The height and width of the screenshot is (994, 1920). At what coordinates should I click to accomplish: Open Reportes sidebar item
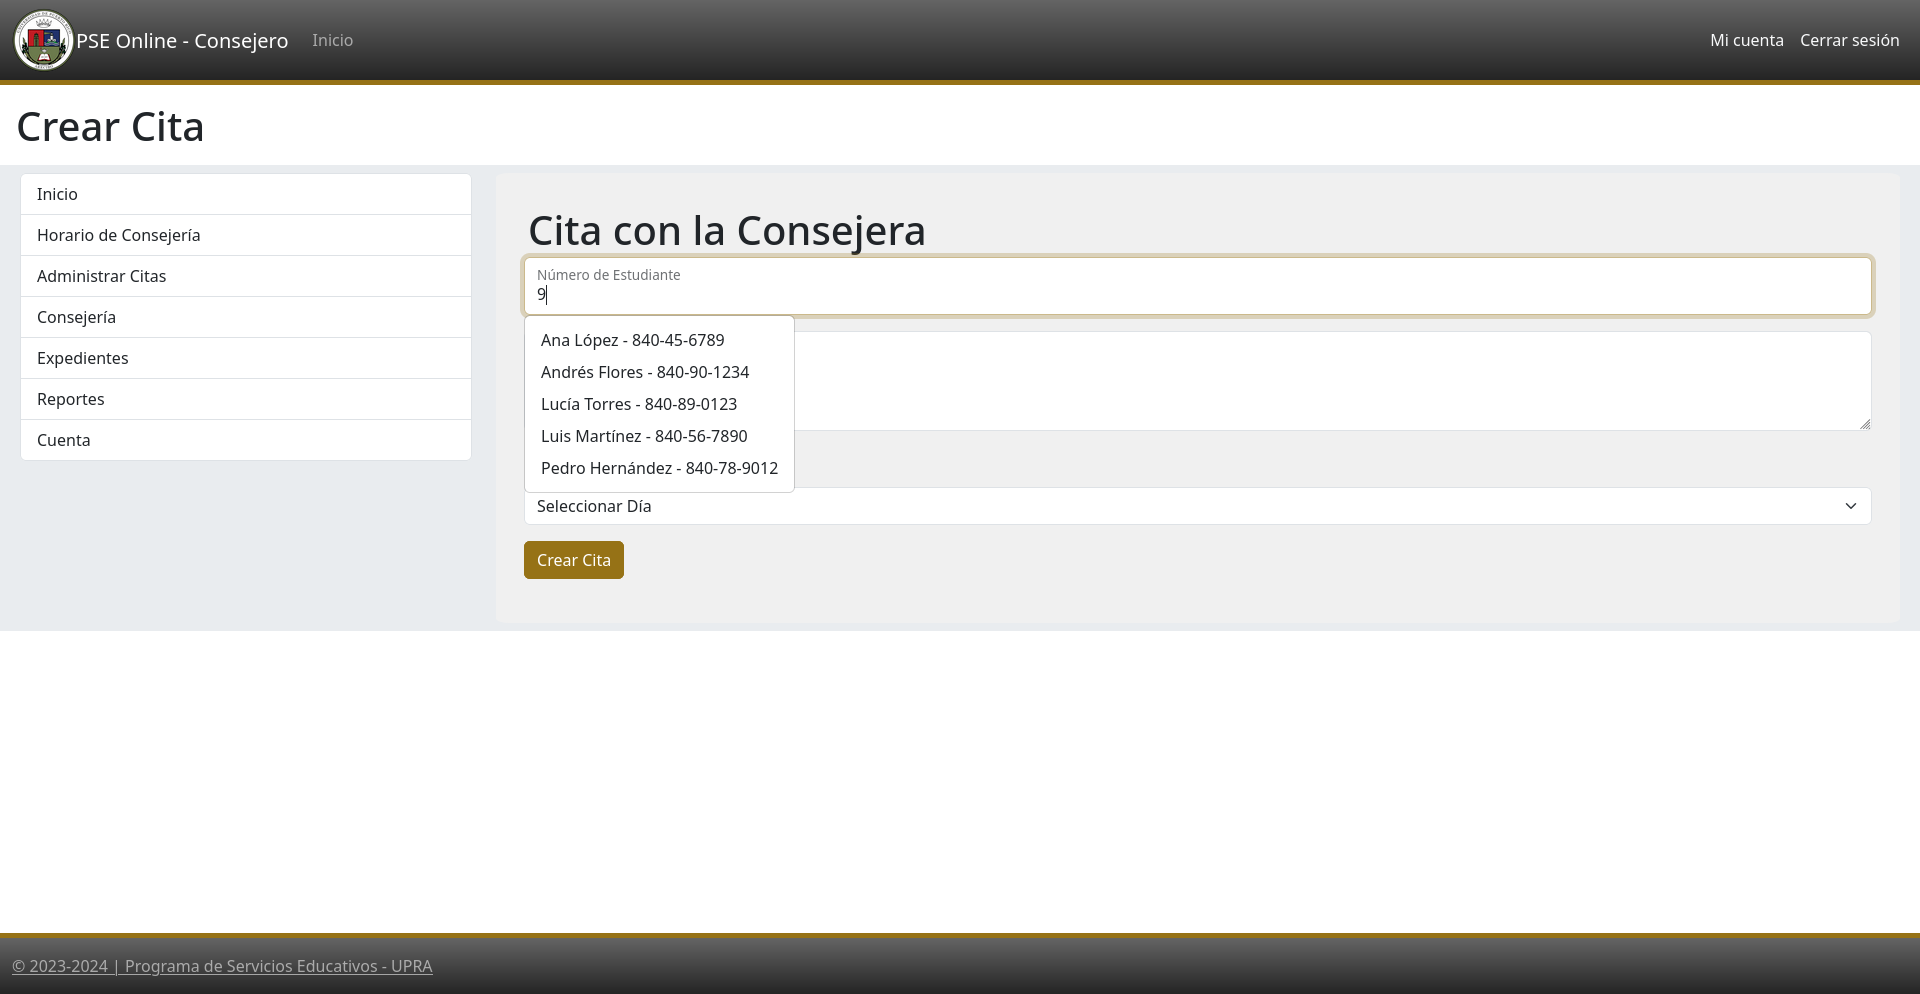(246, 399)
